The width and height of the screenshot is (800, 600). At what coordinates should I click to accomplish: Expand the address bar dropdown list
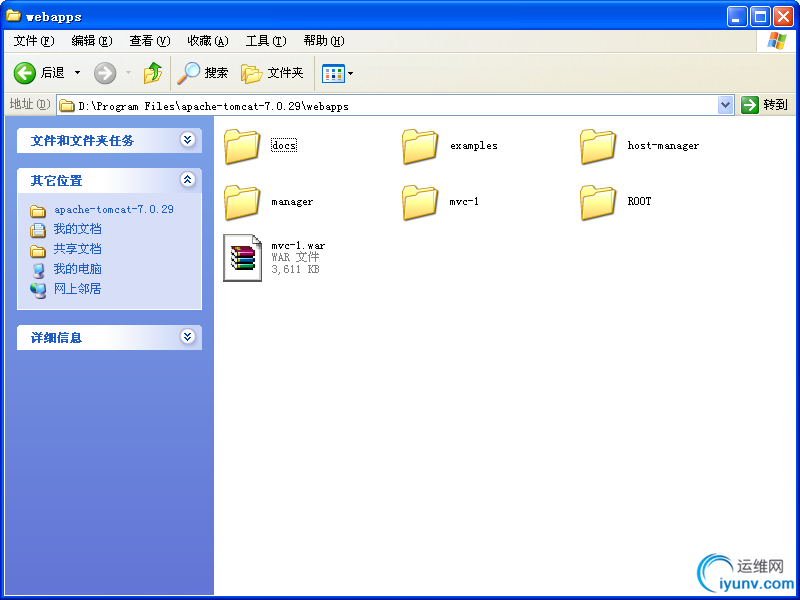tap(726, 105)
